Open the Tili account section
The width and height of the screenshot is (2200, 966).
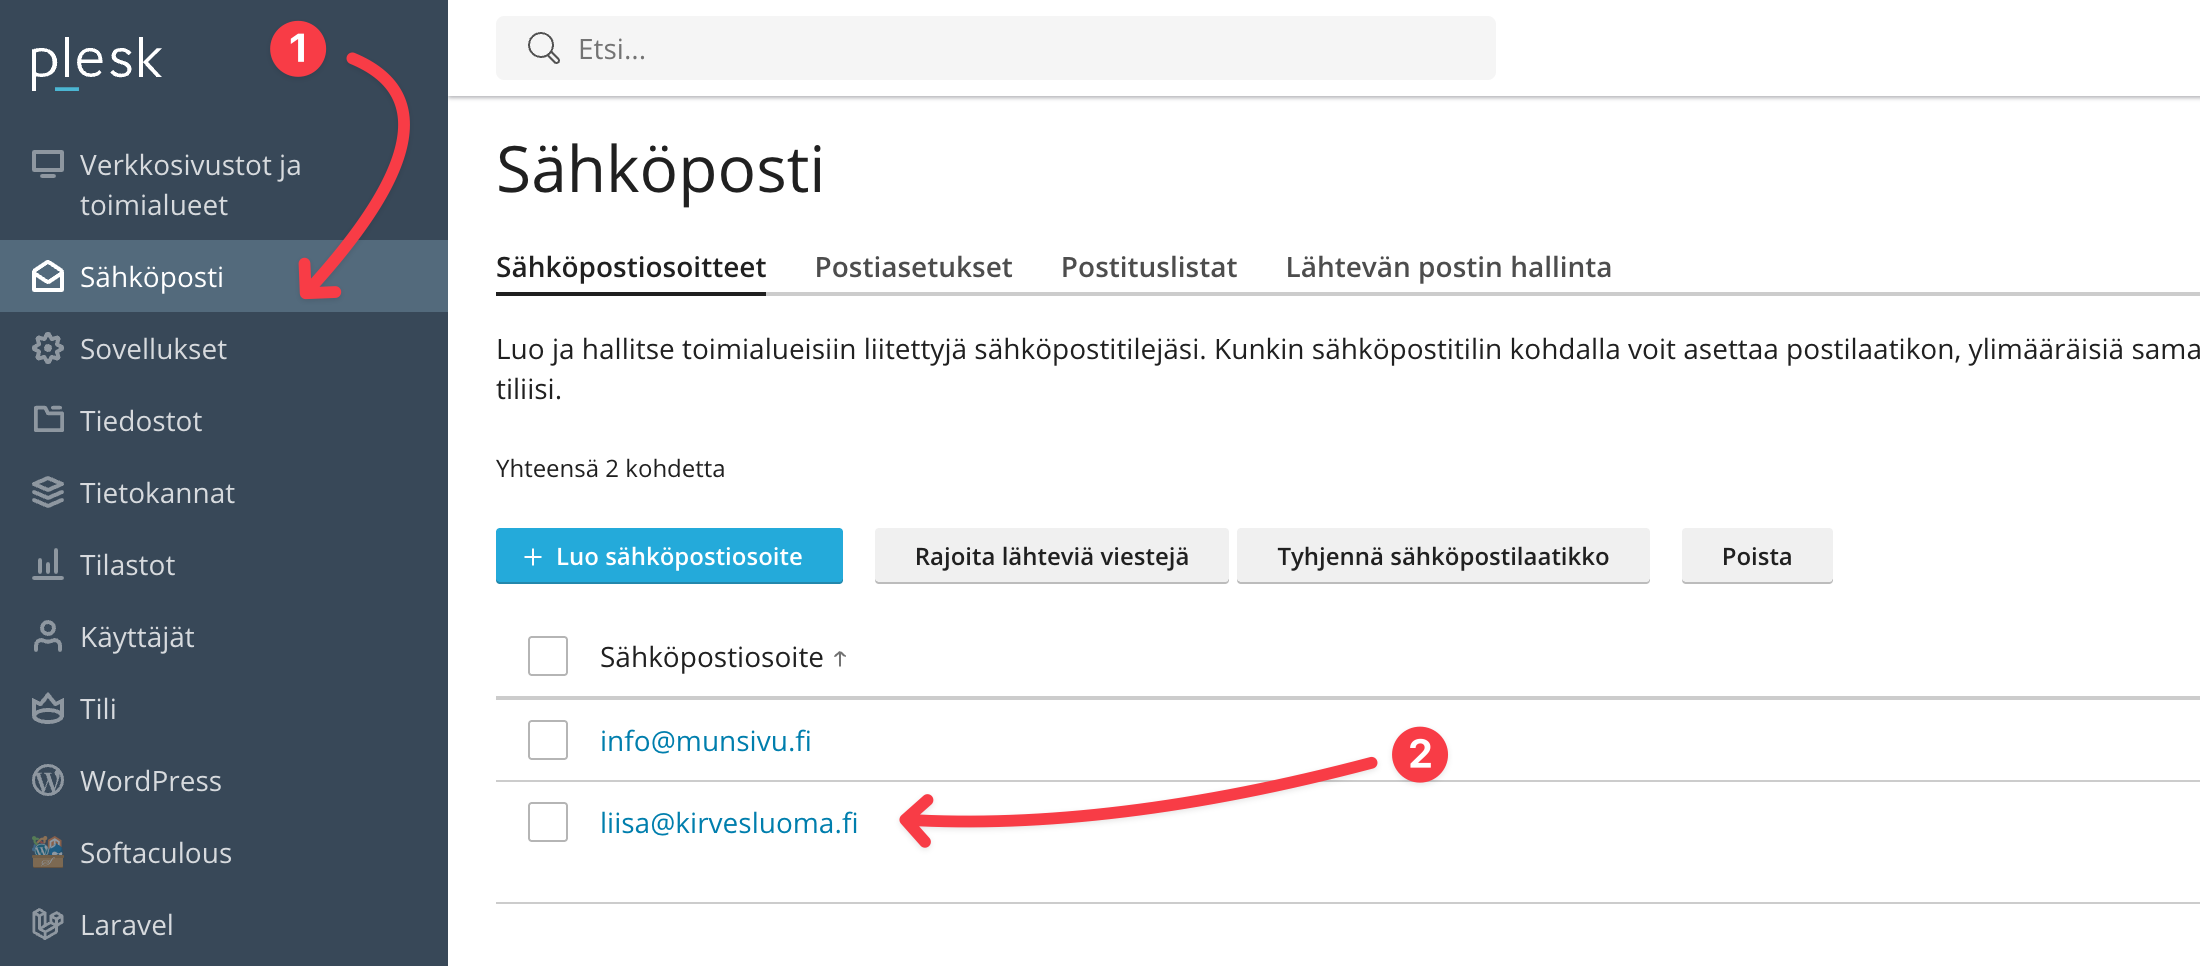click(x=99, y=708)
